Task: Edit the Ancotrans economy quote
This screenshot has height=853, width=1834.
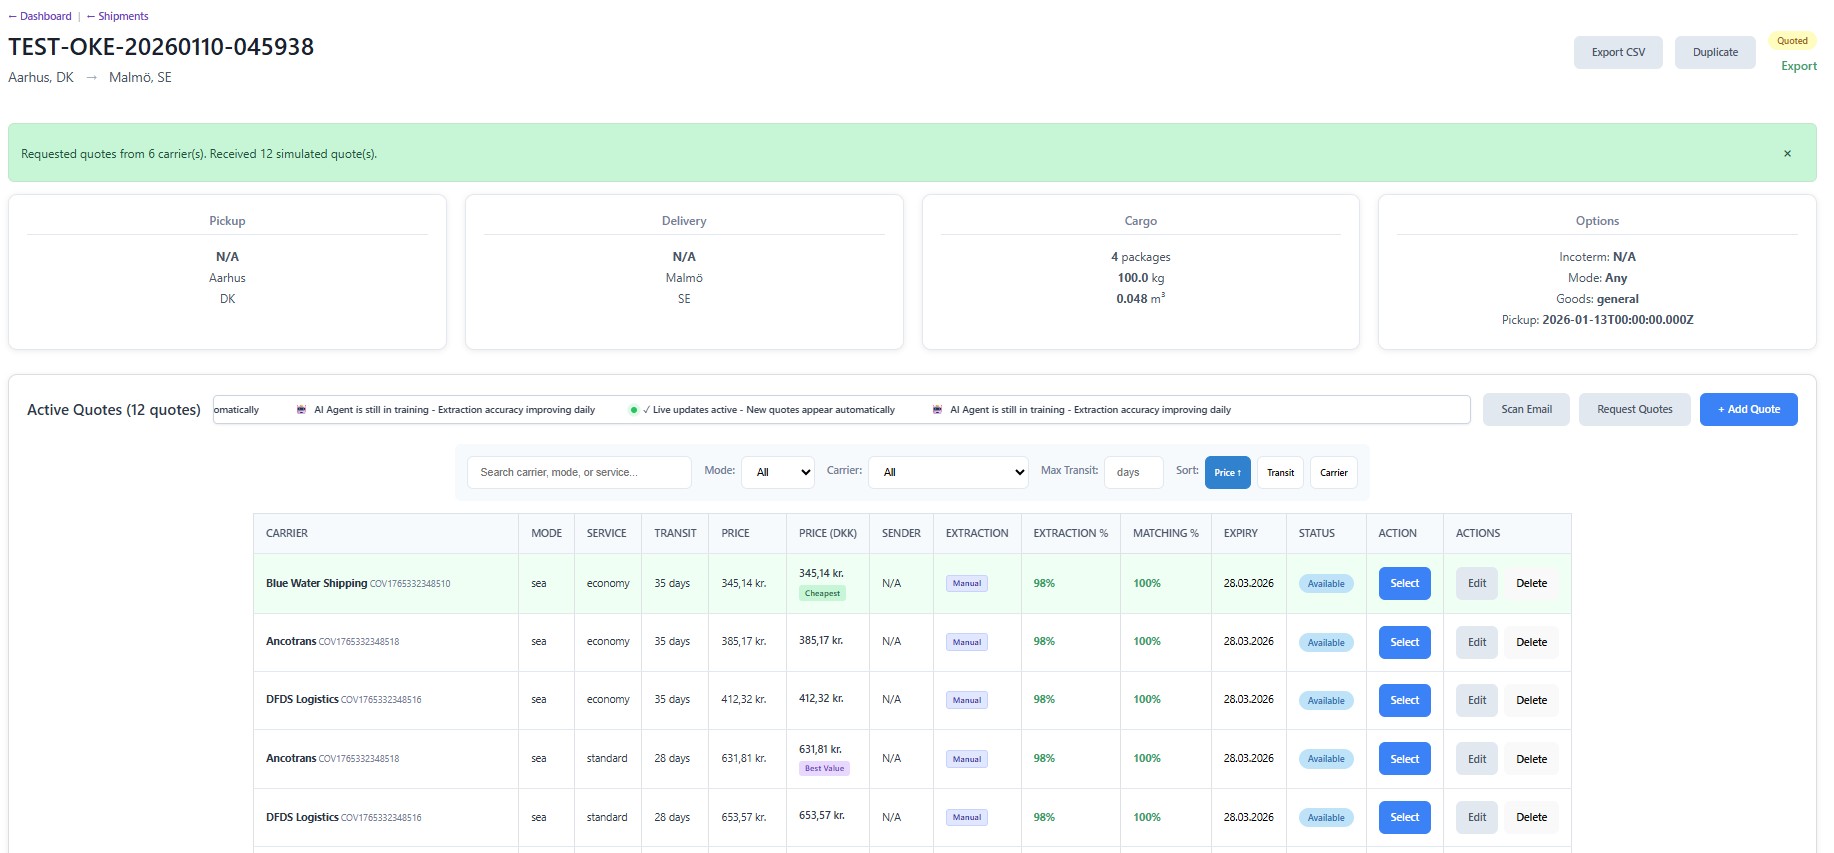Action: pyautogui.click(x=1477, y=642)
